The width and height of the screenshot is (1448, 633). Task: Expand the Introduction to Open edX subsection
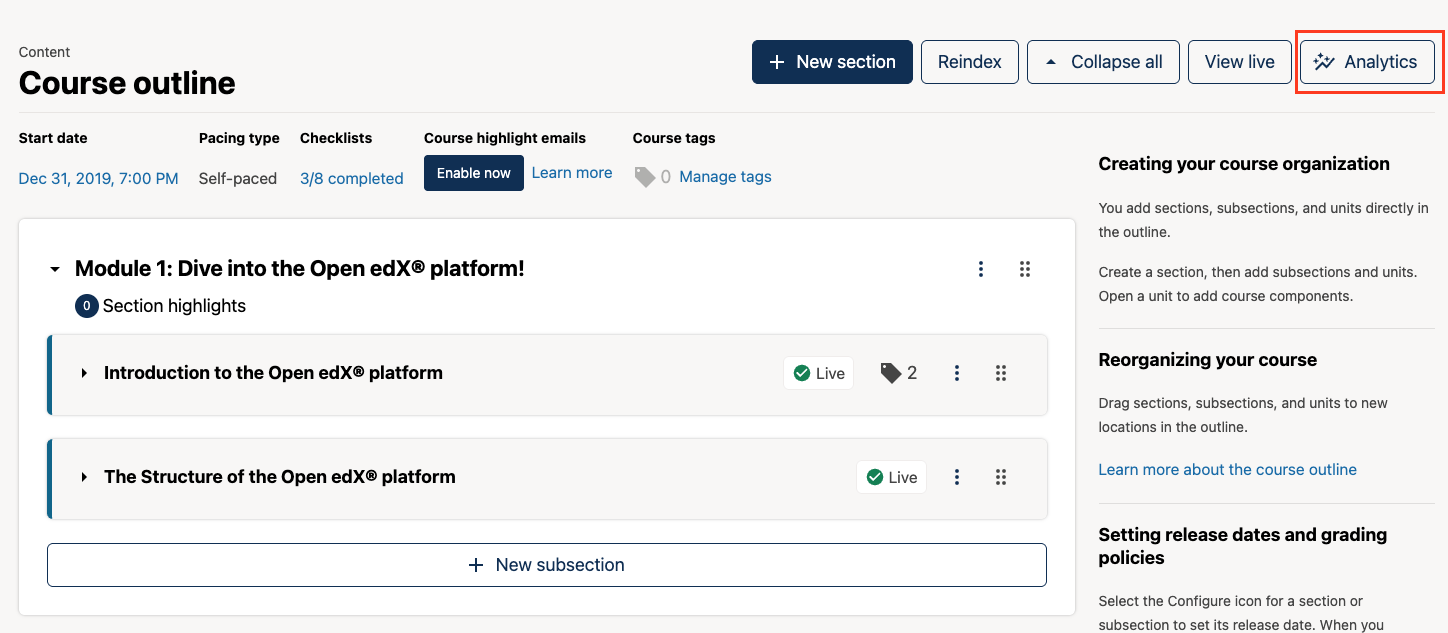pos(84,372)
